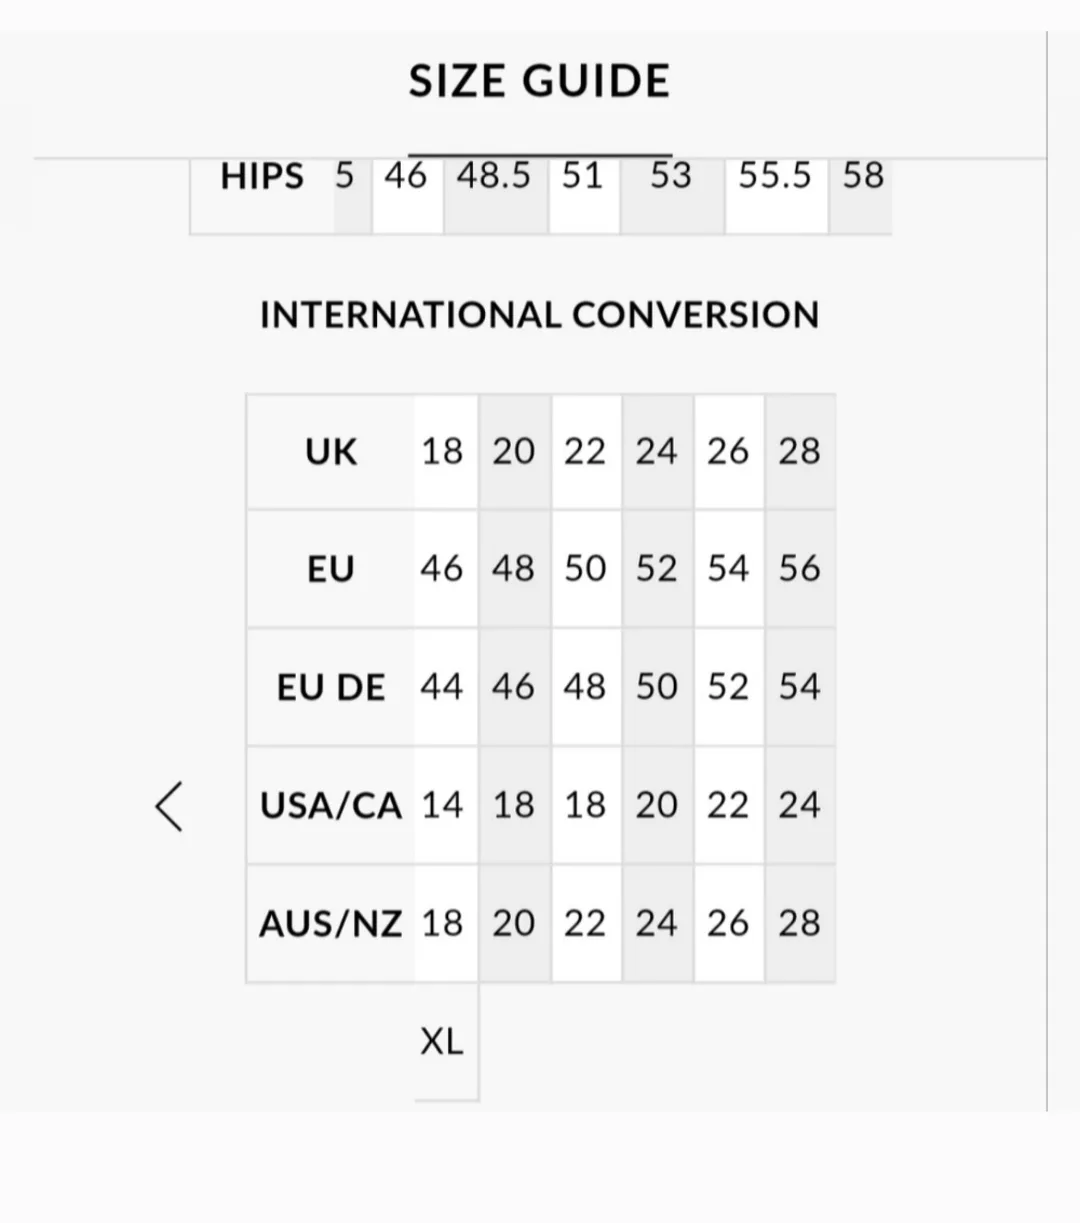Select USA/CA size 24 cell

tap(800, 806)
